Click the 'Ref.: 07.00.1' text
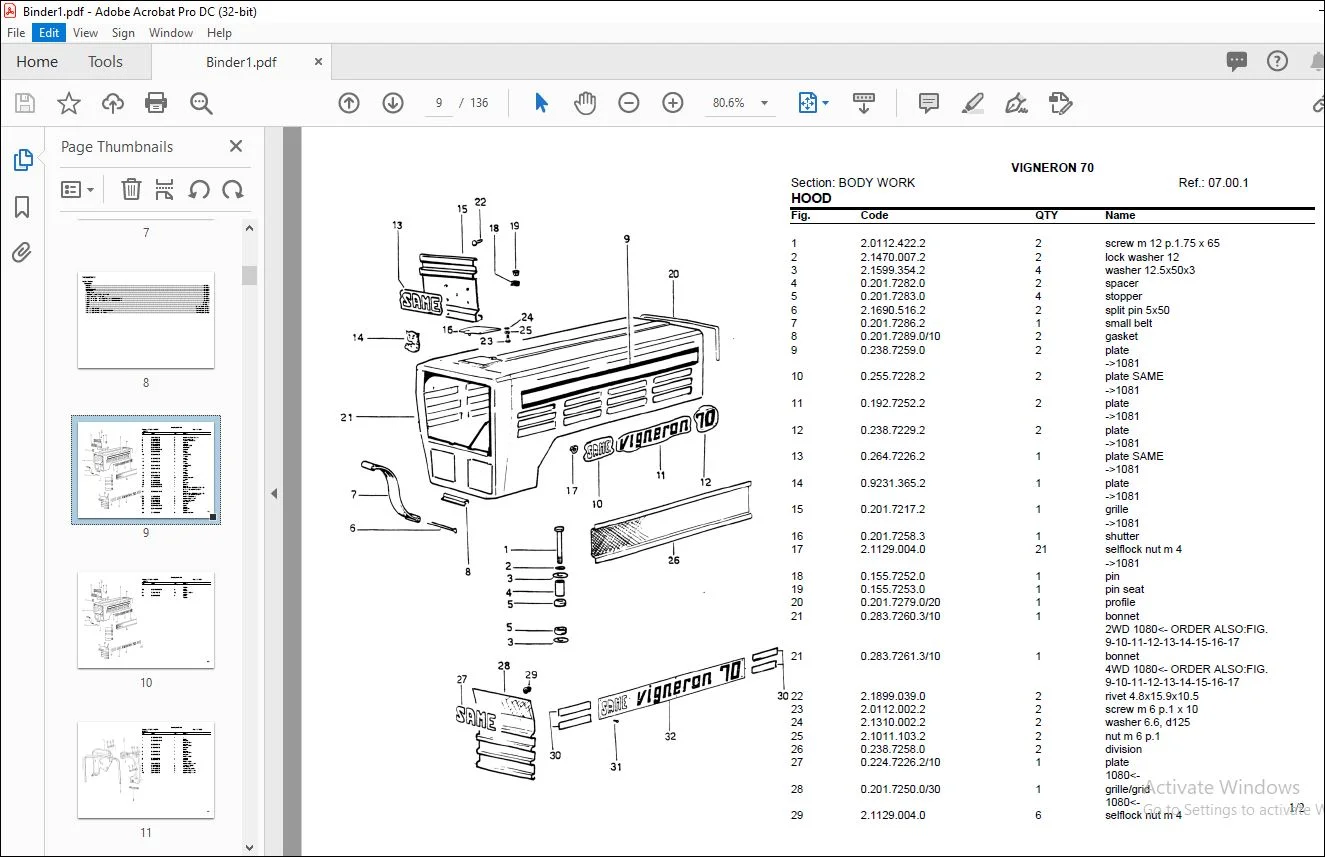1325x857 pixels. point(1214,183)
